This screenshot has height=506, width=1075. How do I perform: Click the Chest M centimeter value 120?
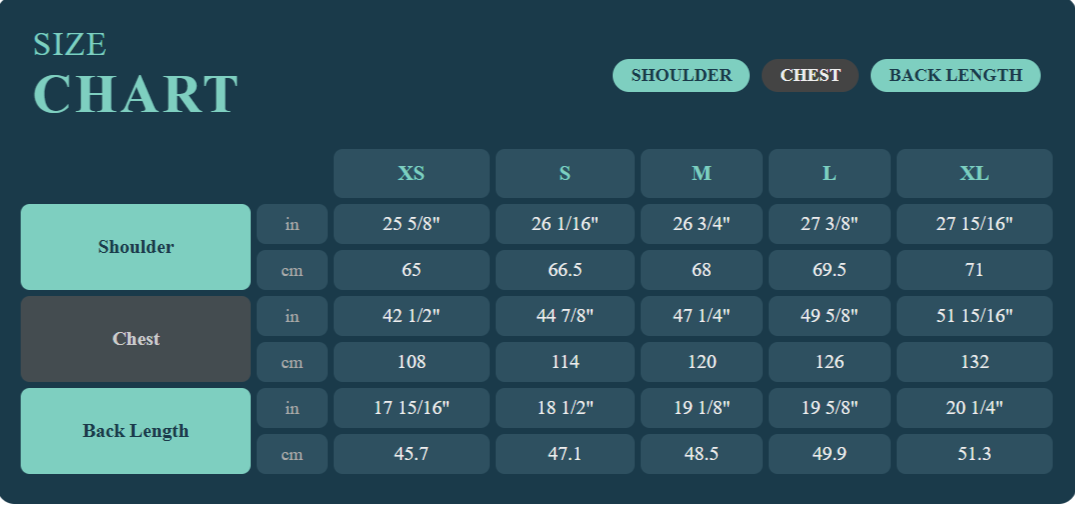tap(701, 362)
